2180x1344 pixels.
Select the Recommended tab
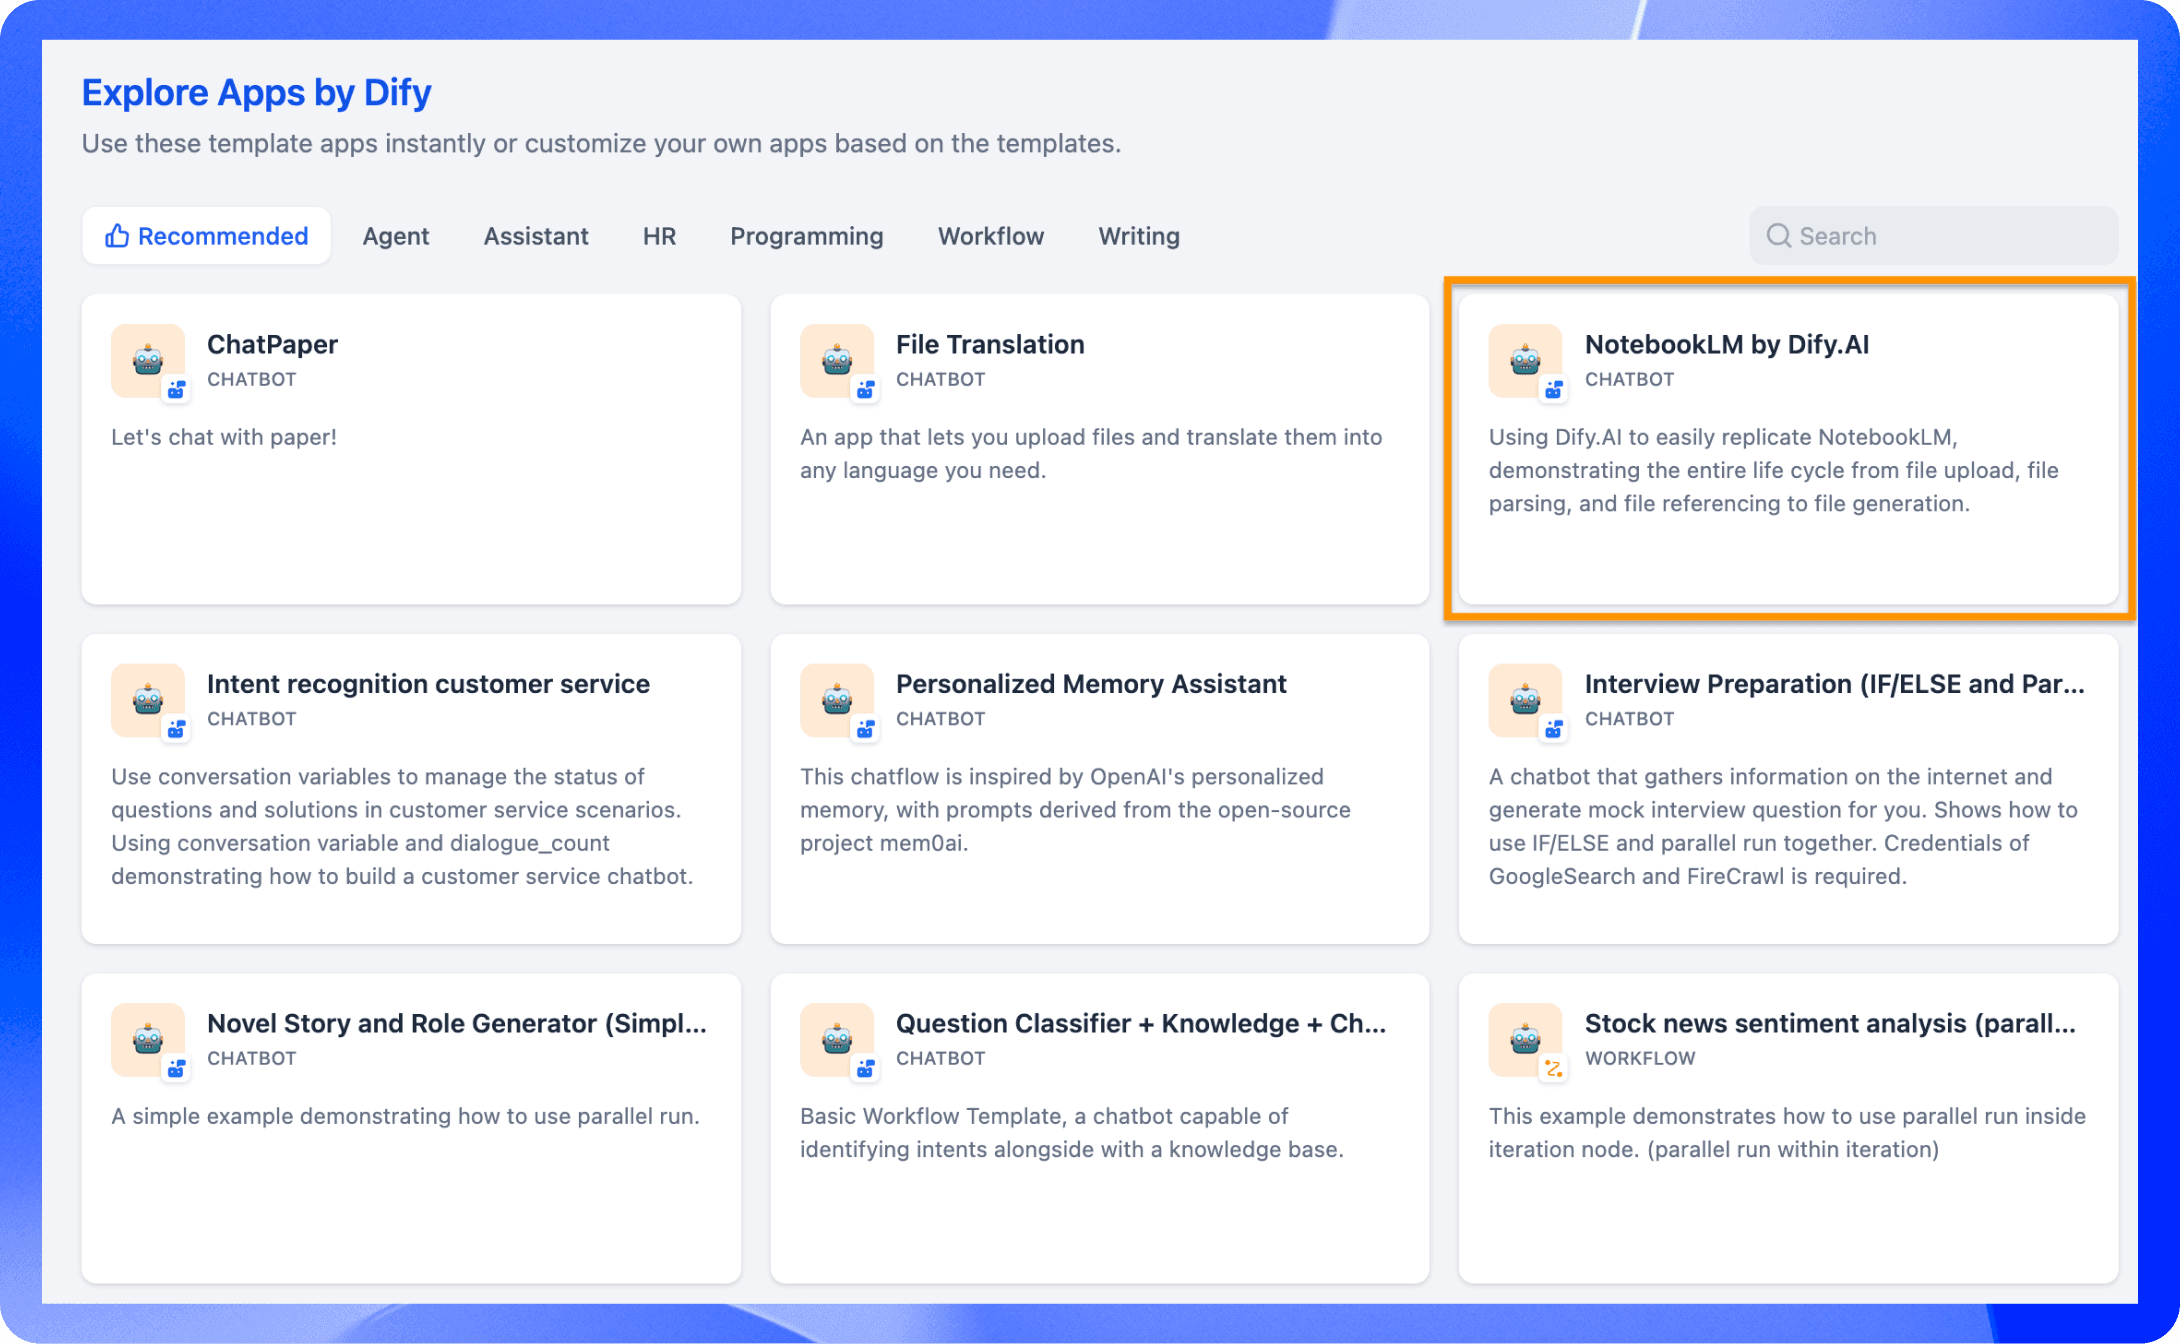point(207,236)
